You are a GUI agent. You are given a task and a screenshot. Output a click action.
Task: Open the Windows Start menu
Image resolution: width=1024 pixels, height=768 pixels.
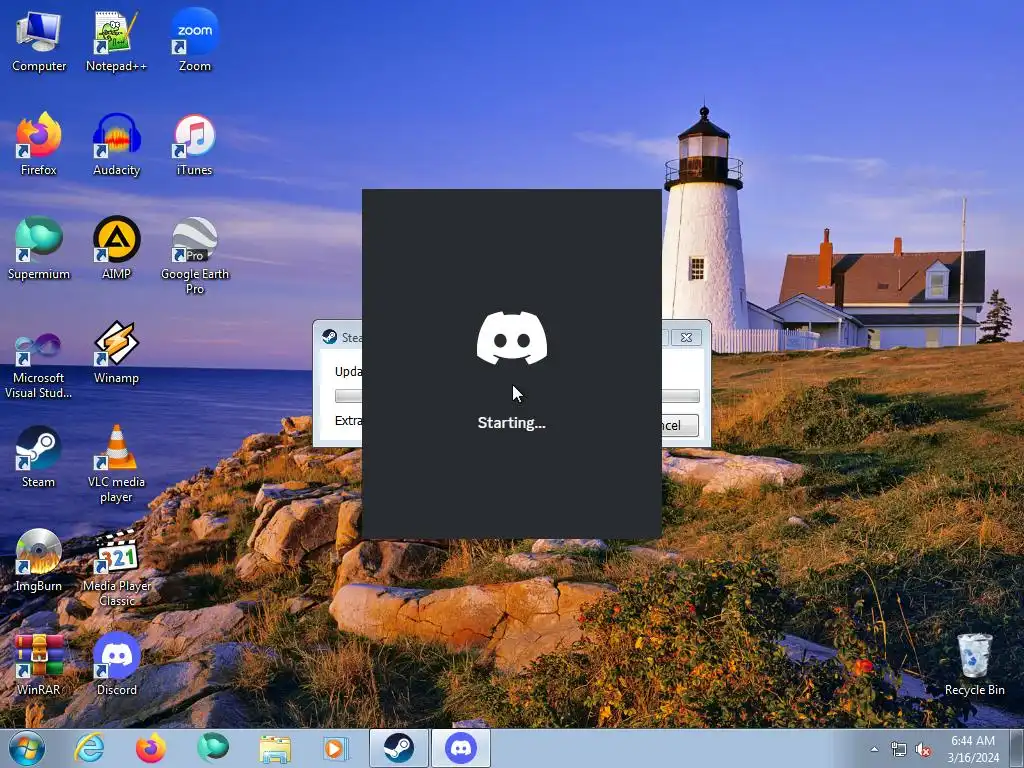click(27, 748)
